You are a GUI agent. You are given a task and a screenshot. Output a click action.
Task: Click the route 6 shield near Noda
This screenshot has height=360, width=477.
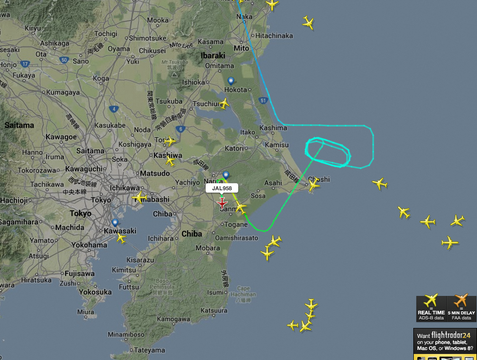[180, 129]
